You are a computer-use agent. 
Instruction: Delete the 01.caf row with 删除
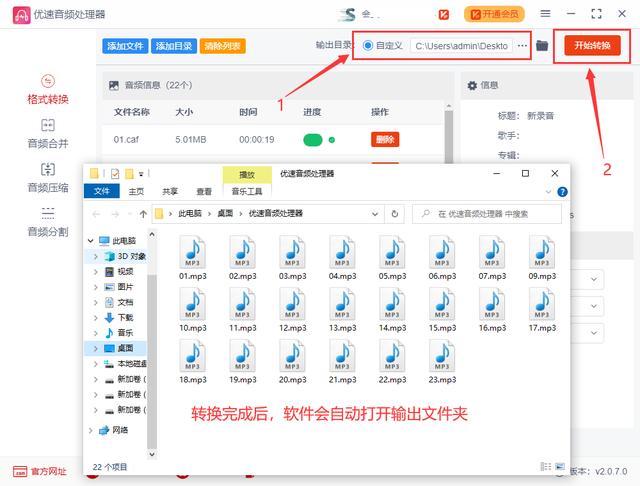[385, 140]
